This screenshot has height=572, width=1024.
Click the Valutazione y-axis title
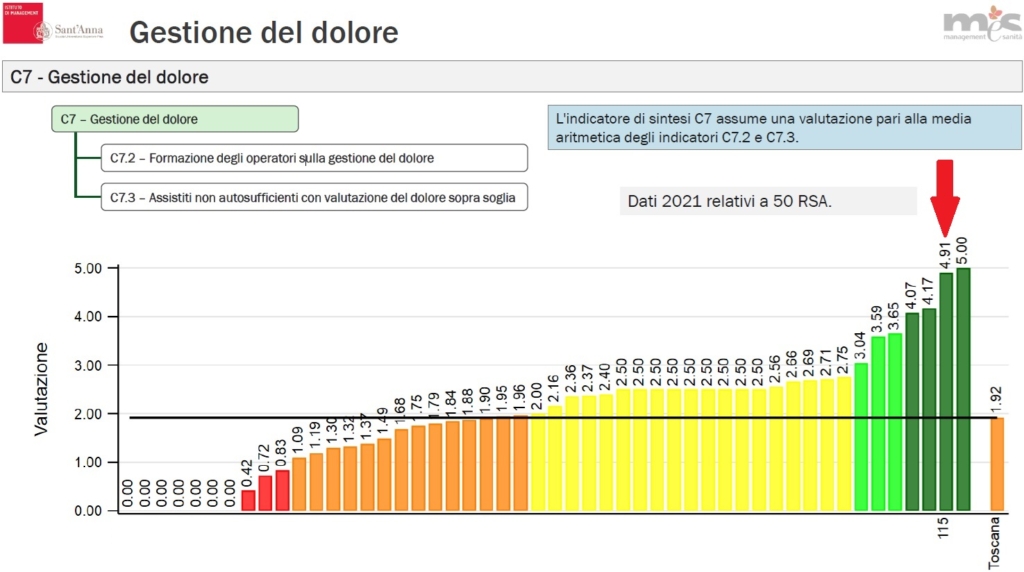tap(41, 389)
